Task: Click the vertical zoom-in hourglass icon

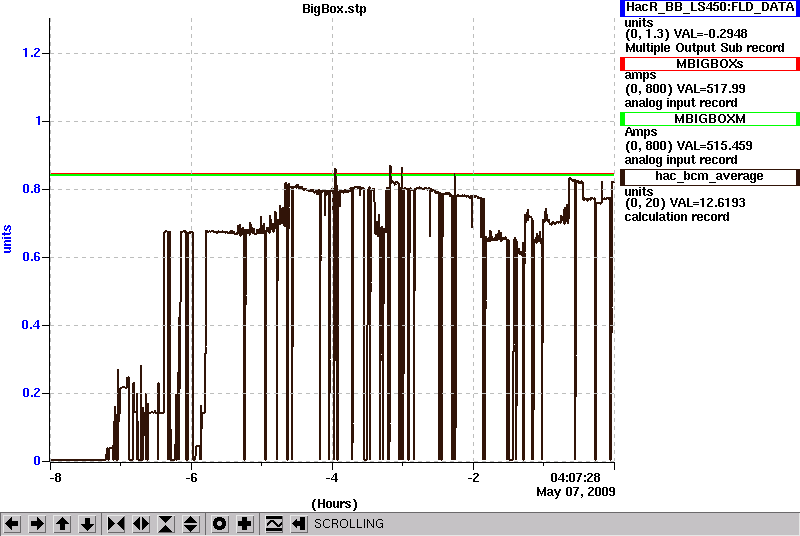Action: (x=166, y=524)
